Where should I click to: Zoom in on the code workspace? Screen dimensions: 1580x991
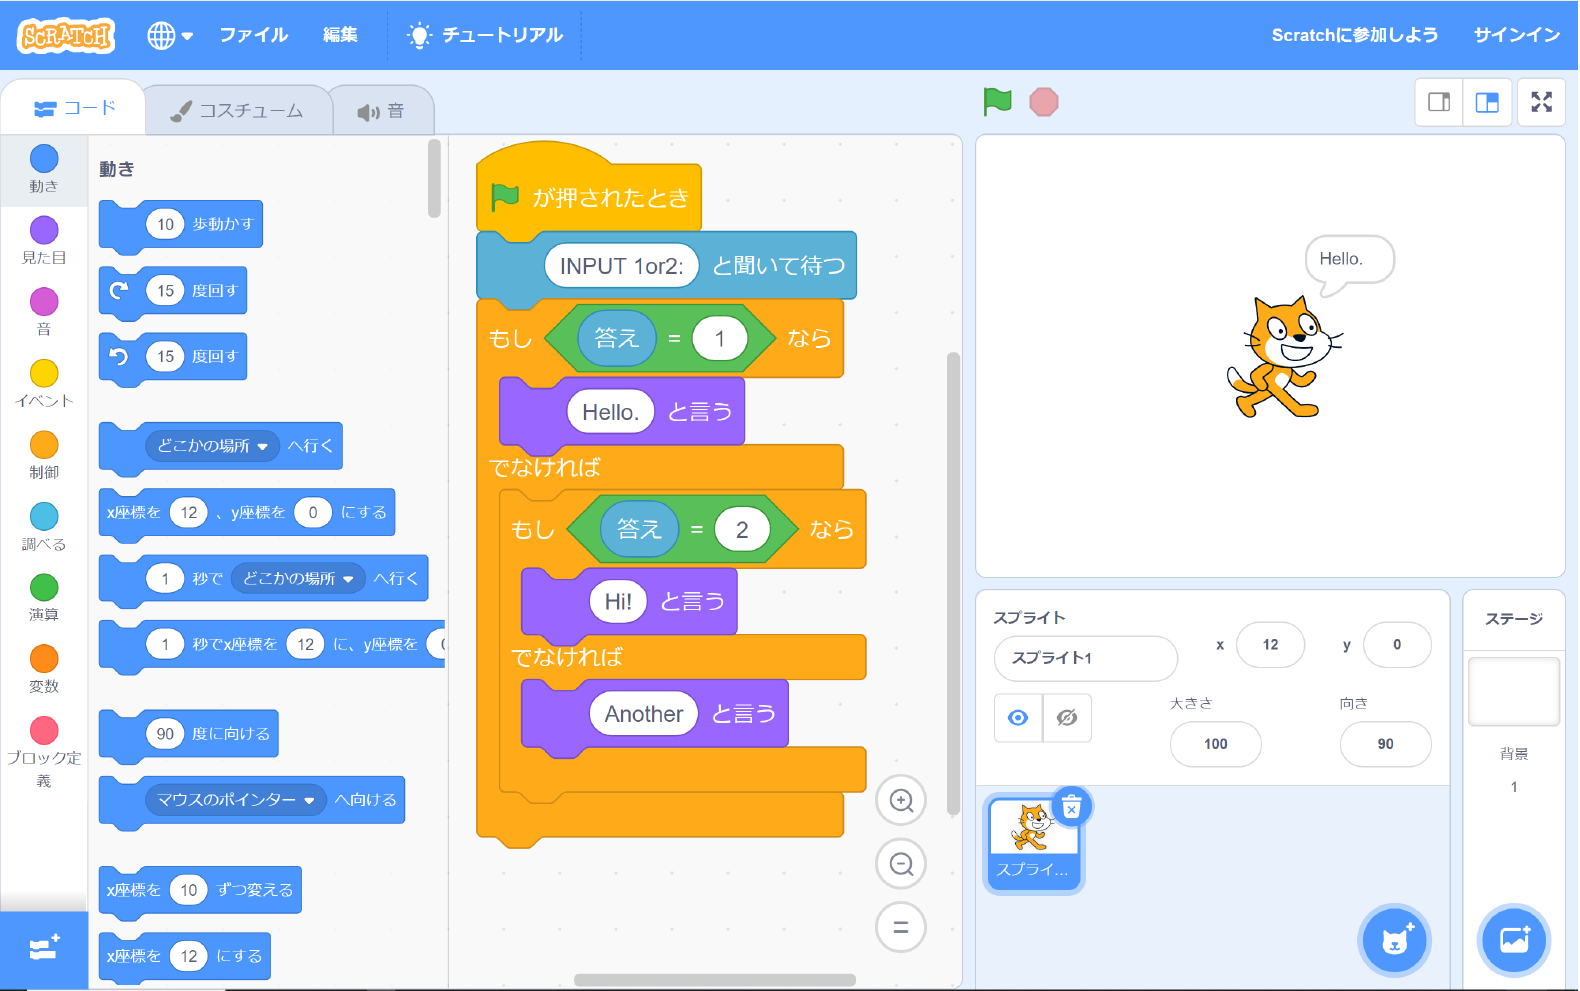(x=901, y=800)
